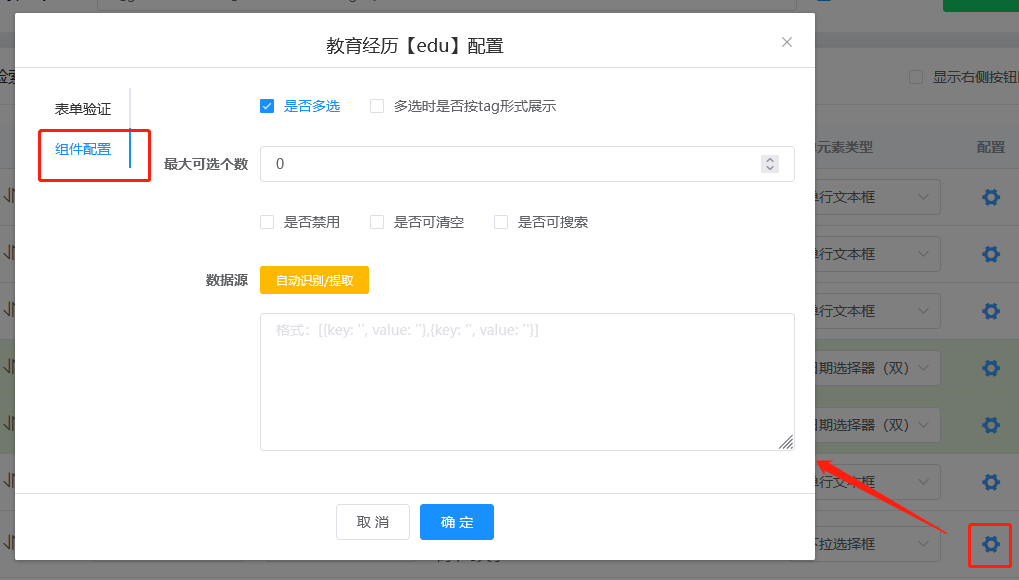Open settings gear for second 日期选择器（双） row
This screenshot has width=1019, height=580.
coord(989,424)
